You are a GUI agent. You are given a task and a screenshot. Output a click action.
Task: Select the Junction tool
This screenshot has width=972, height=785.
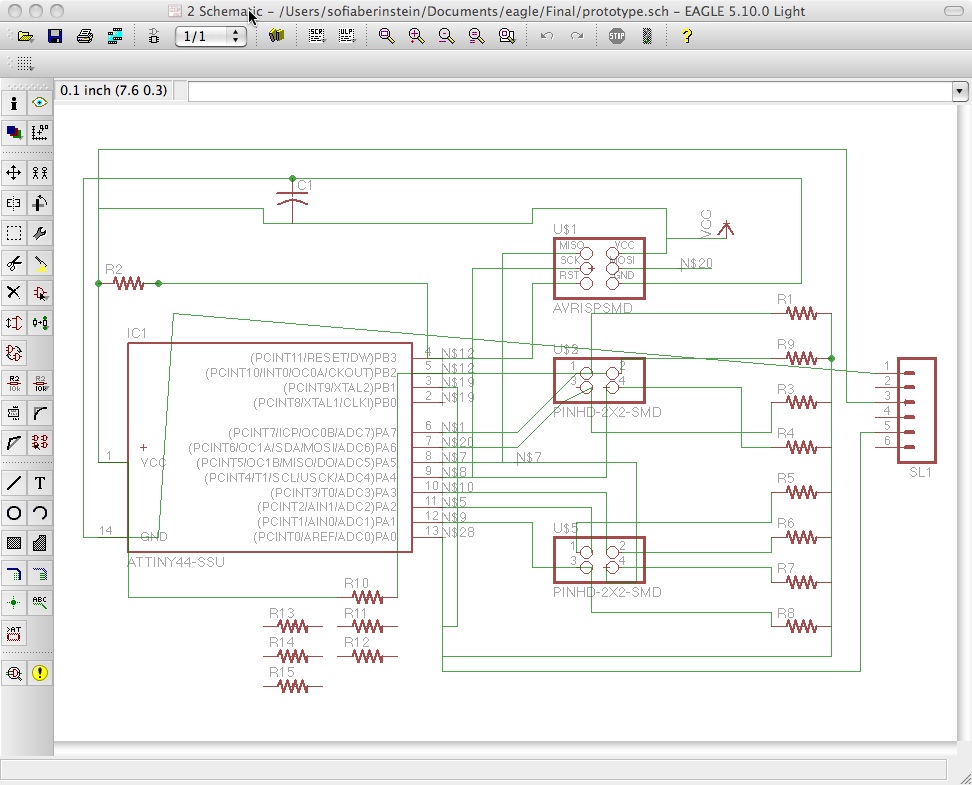(14, 603)
